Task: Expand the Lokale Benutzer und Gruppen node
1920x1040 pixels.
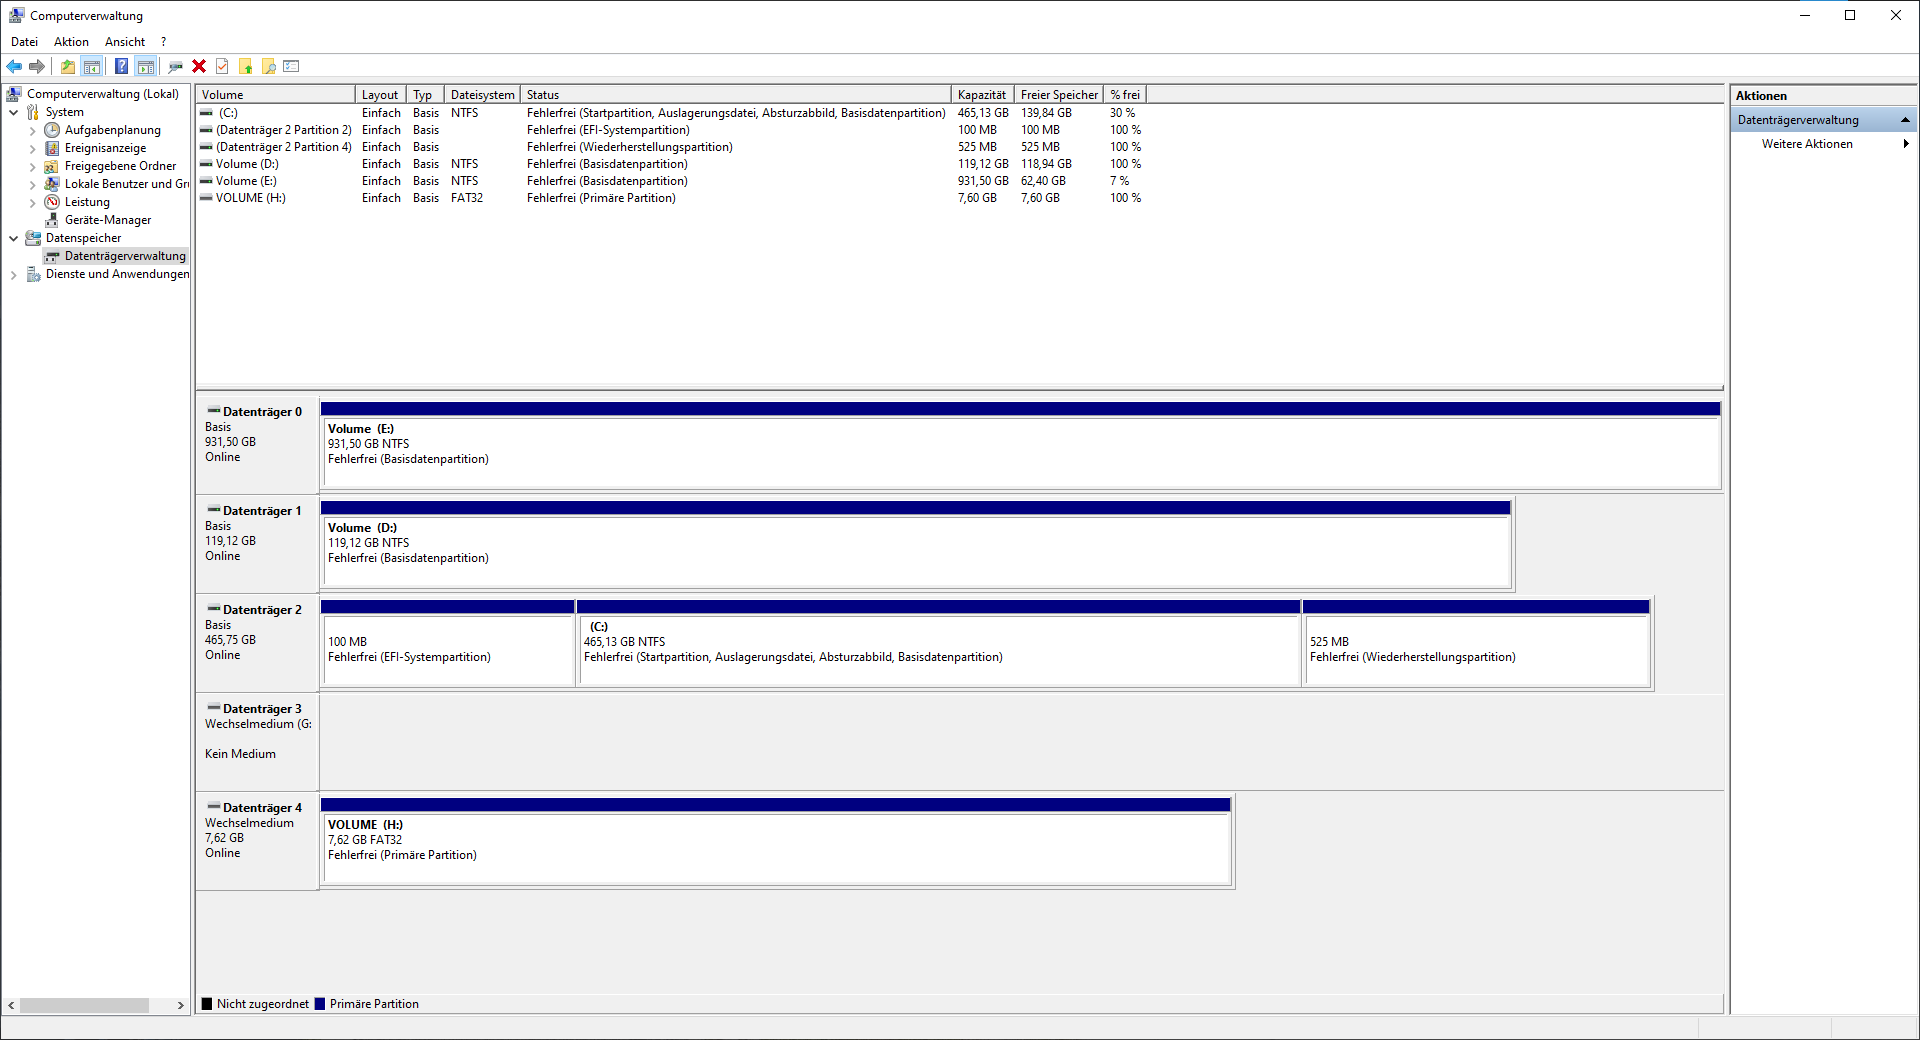Action: click(33, 184)
